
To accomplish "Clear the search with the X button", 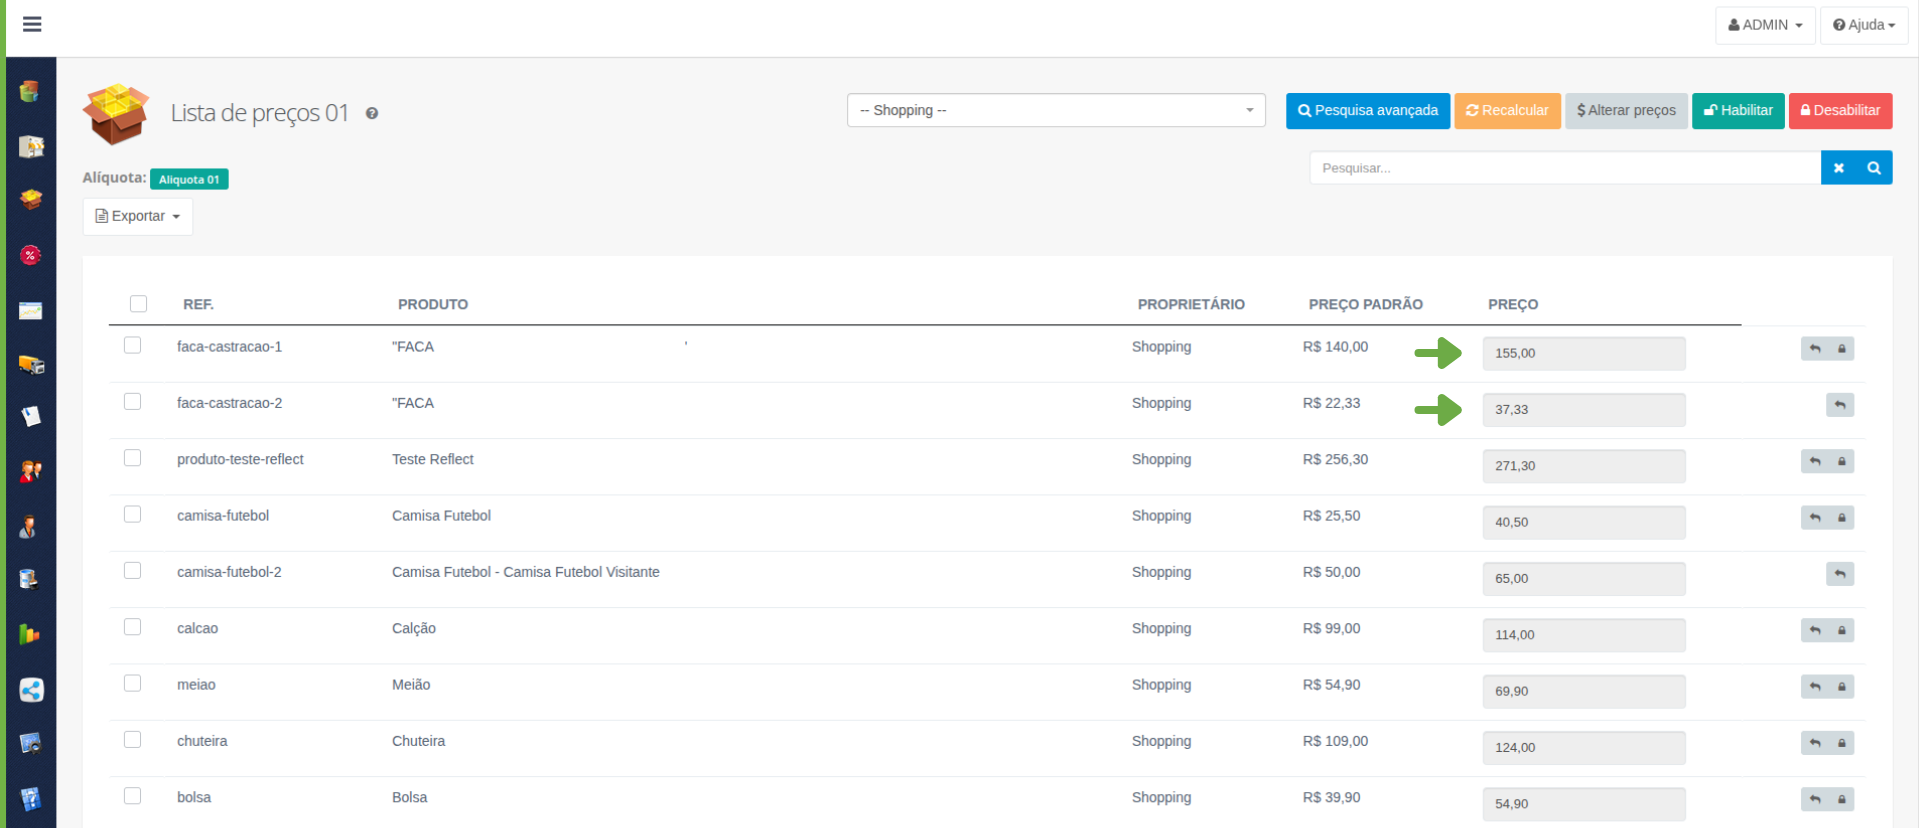I will (x=1838, y=168).
